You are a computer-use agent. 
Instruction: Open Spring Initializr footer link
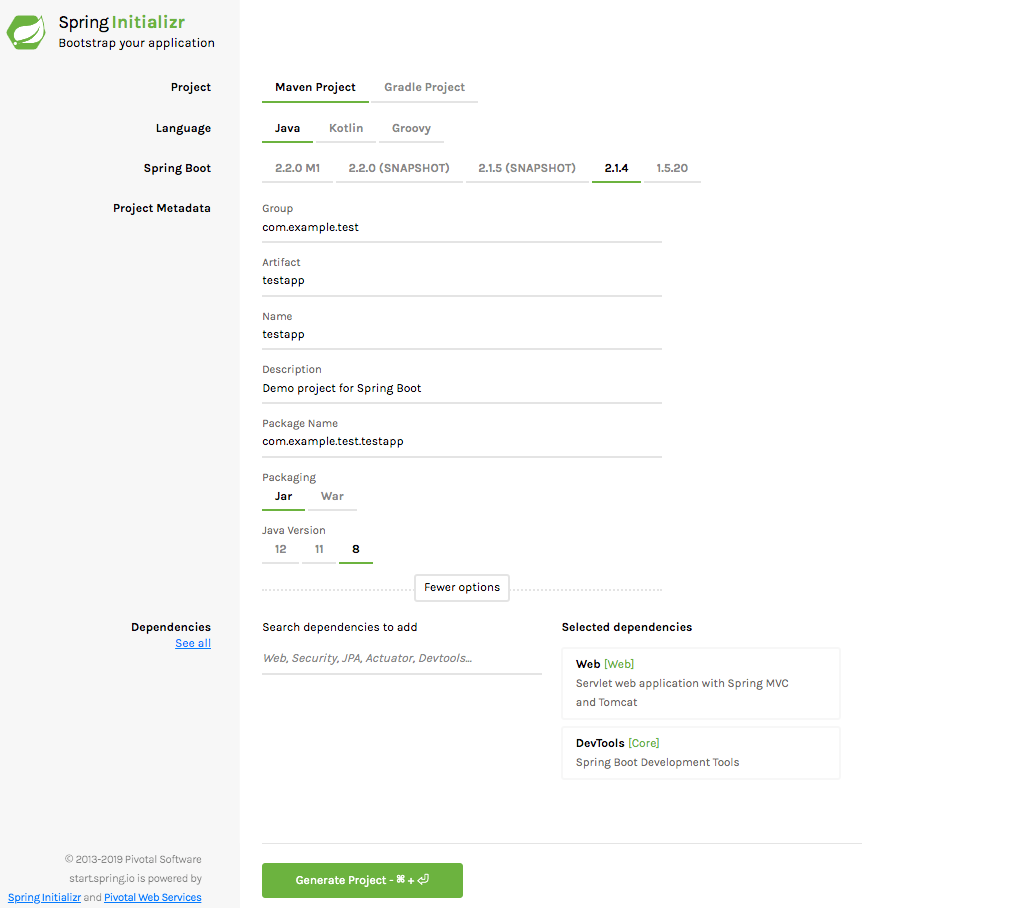[44, 898]
